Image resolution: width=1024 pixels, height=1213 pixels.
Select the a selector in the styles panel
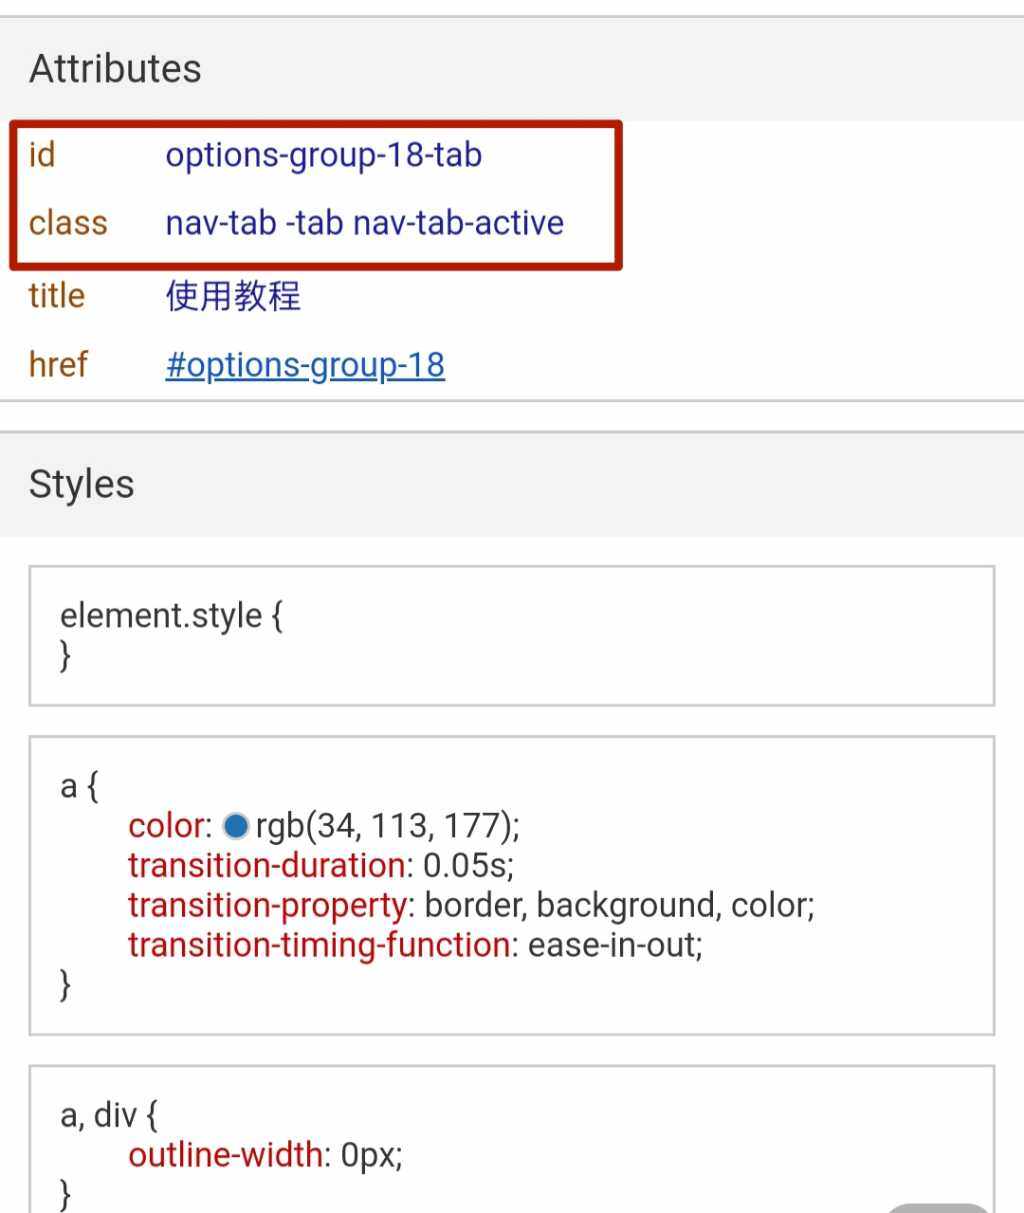(x=68, y=786)
